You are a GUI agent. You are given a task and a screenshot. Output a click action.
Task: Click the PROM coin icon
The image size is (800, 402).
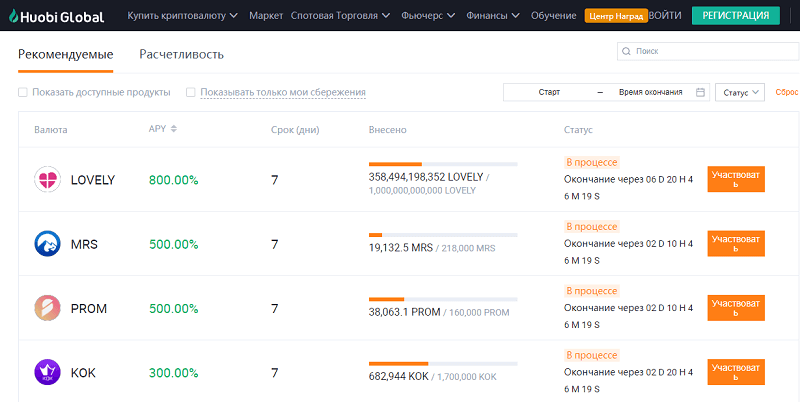[x=47, y=308]
